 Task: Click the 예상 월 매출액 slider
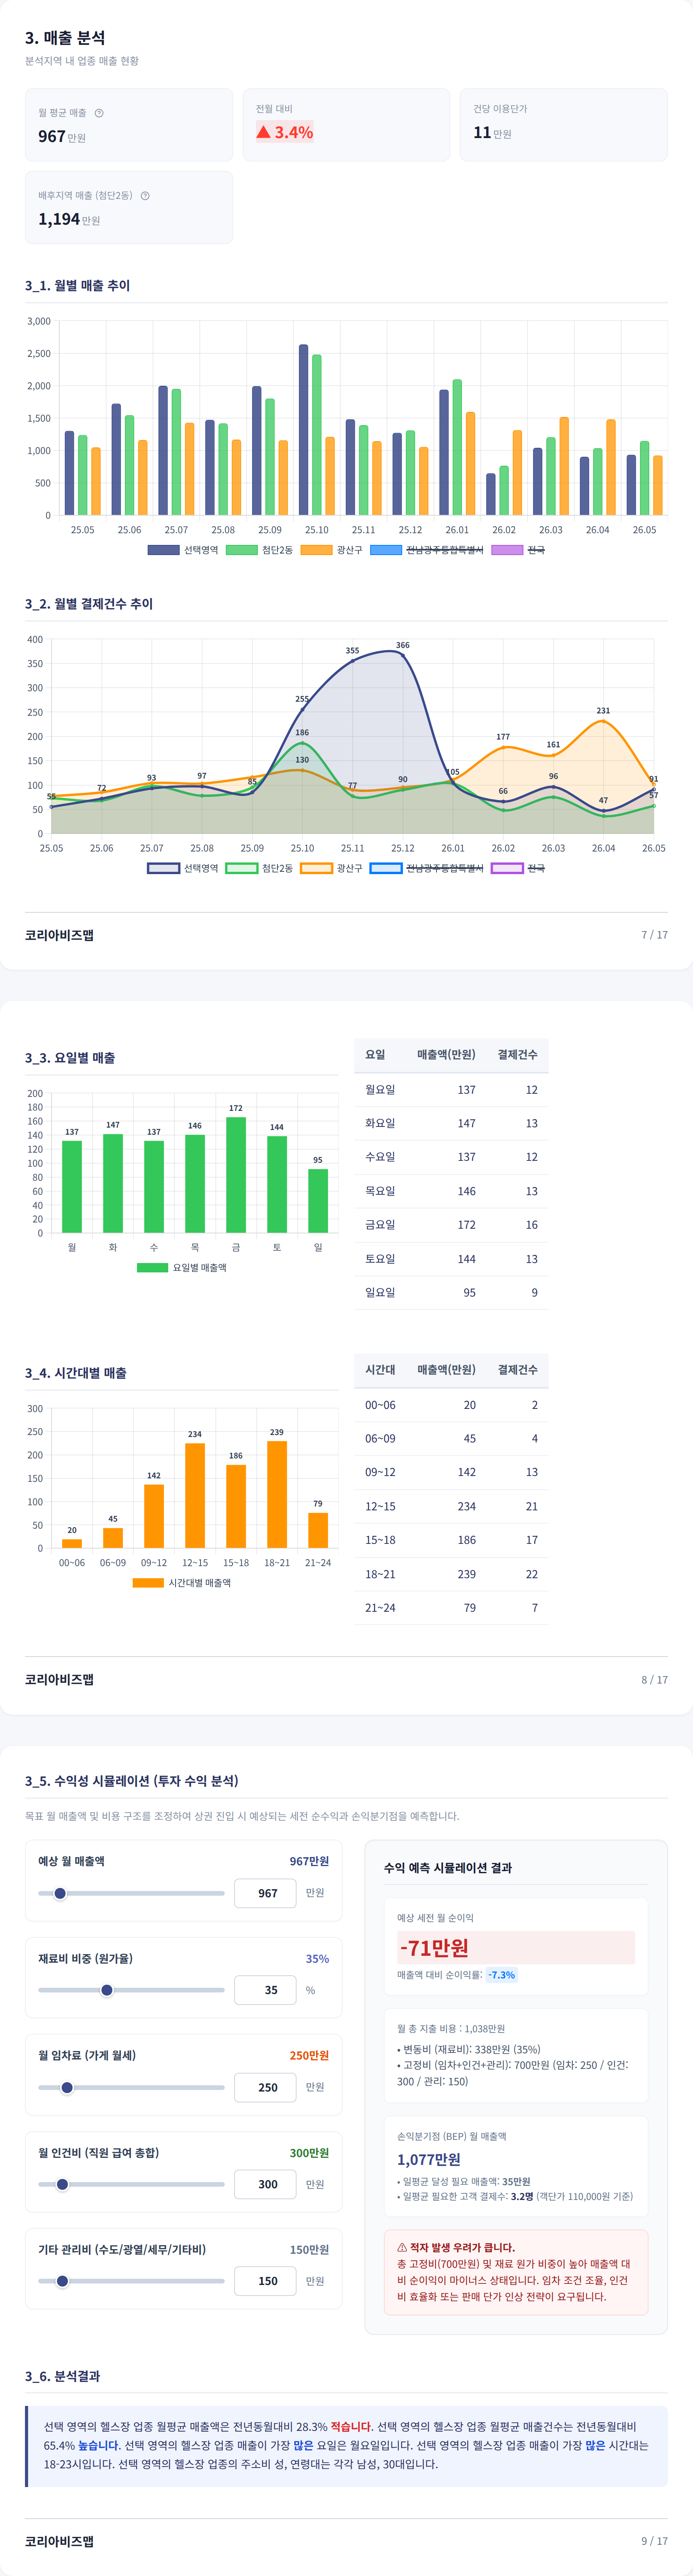[x=131, y=1893]
